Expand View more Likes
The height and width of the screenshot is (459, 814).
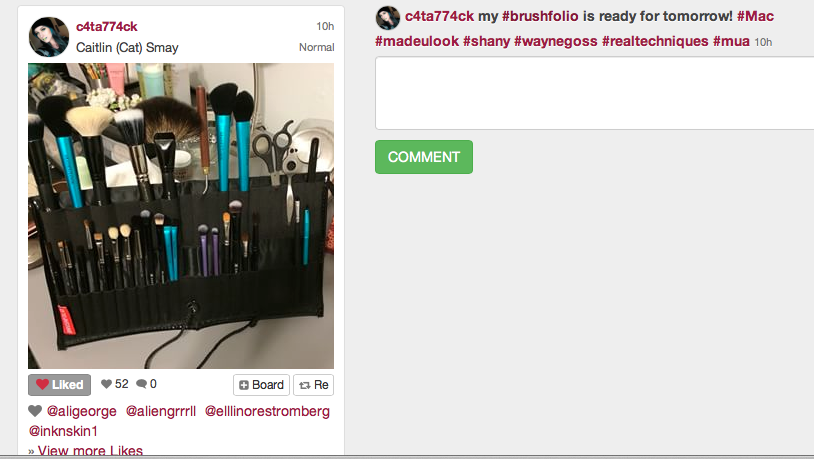[x=90, y=450]
